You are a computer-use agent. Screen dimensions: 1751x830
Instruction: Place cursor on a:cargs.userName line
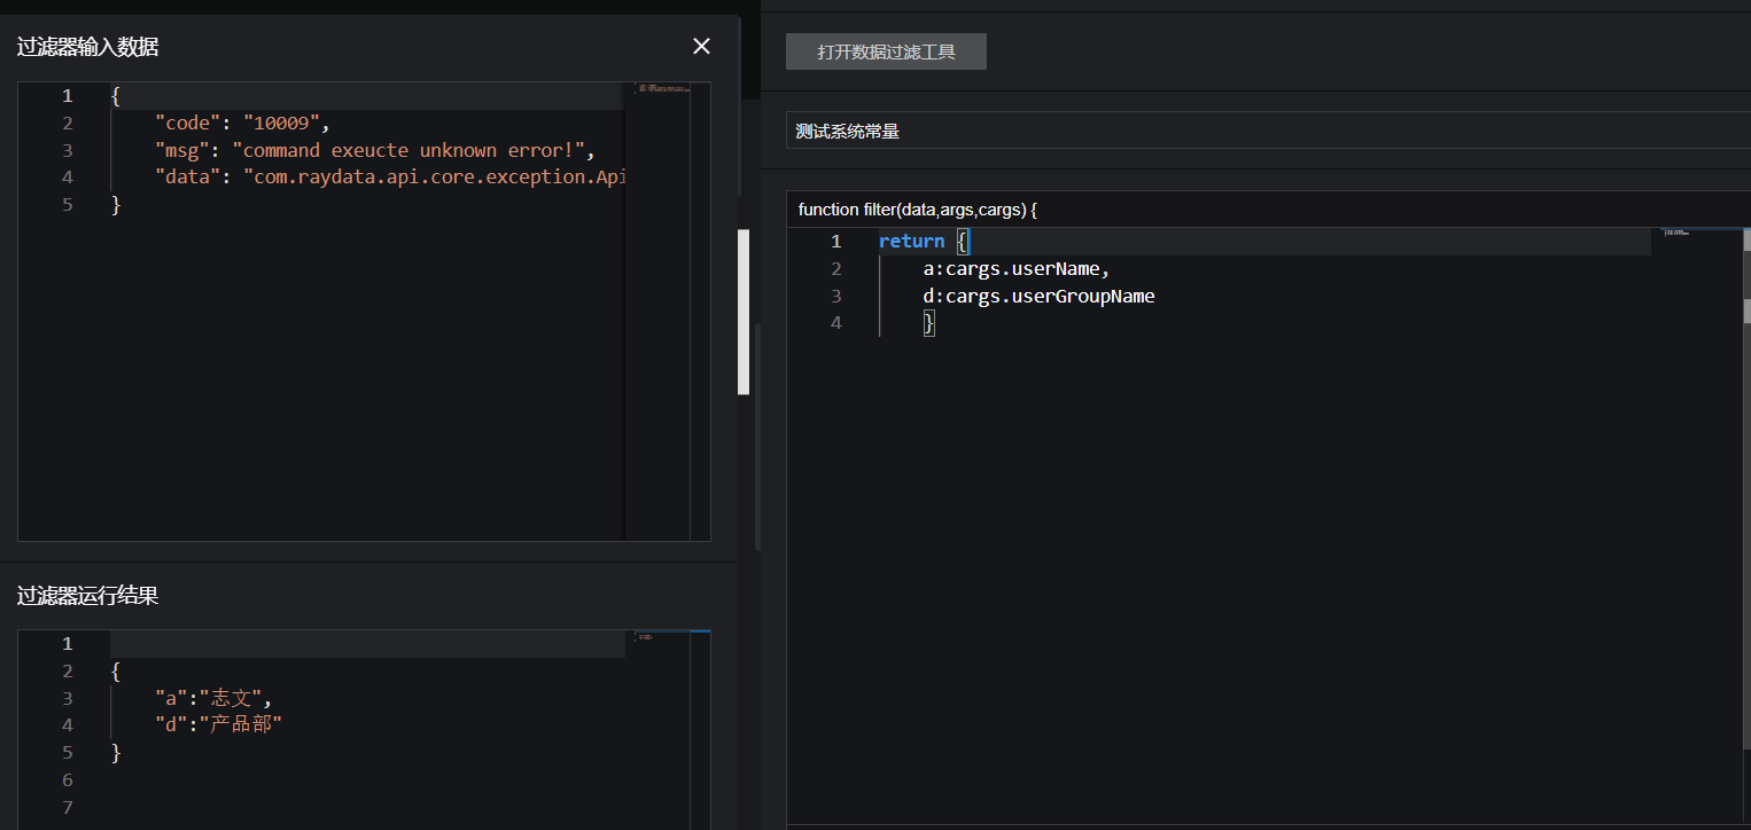(x=1015, y=269)
